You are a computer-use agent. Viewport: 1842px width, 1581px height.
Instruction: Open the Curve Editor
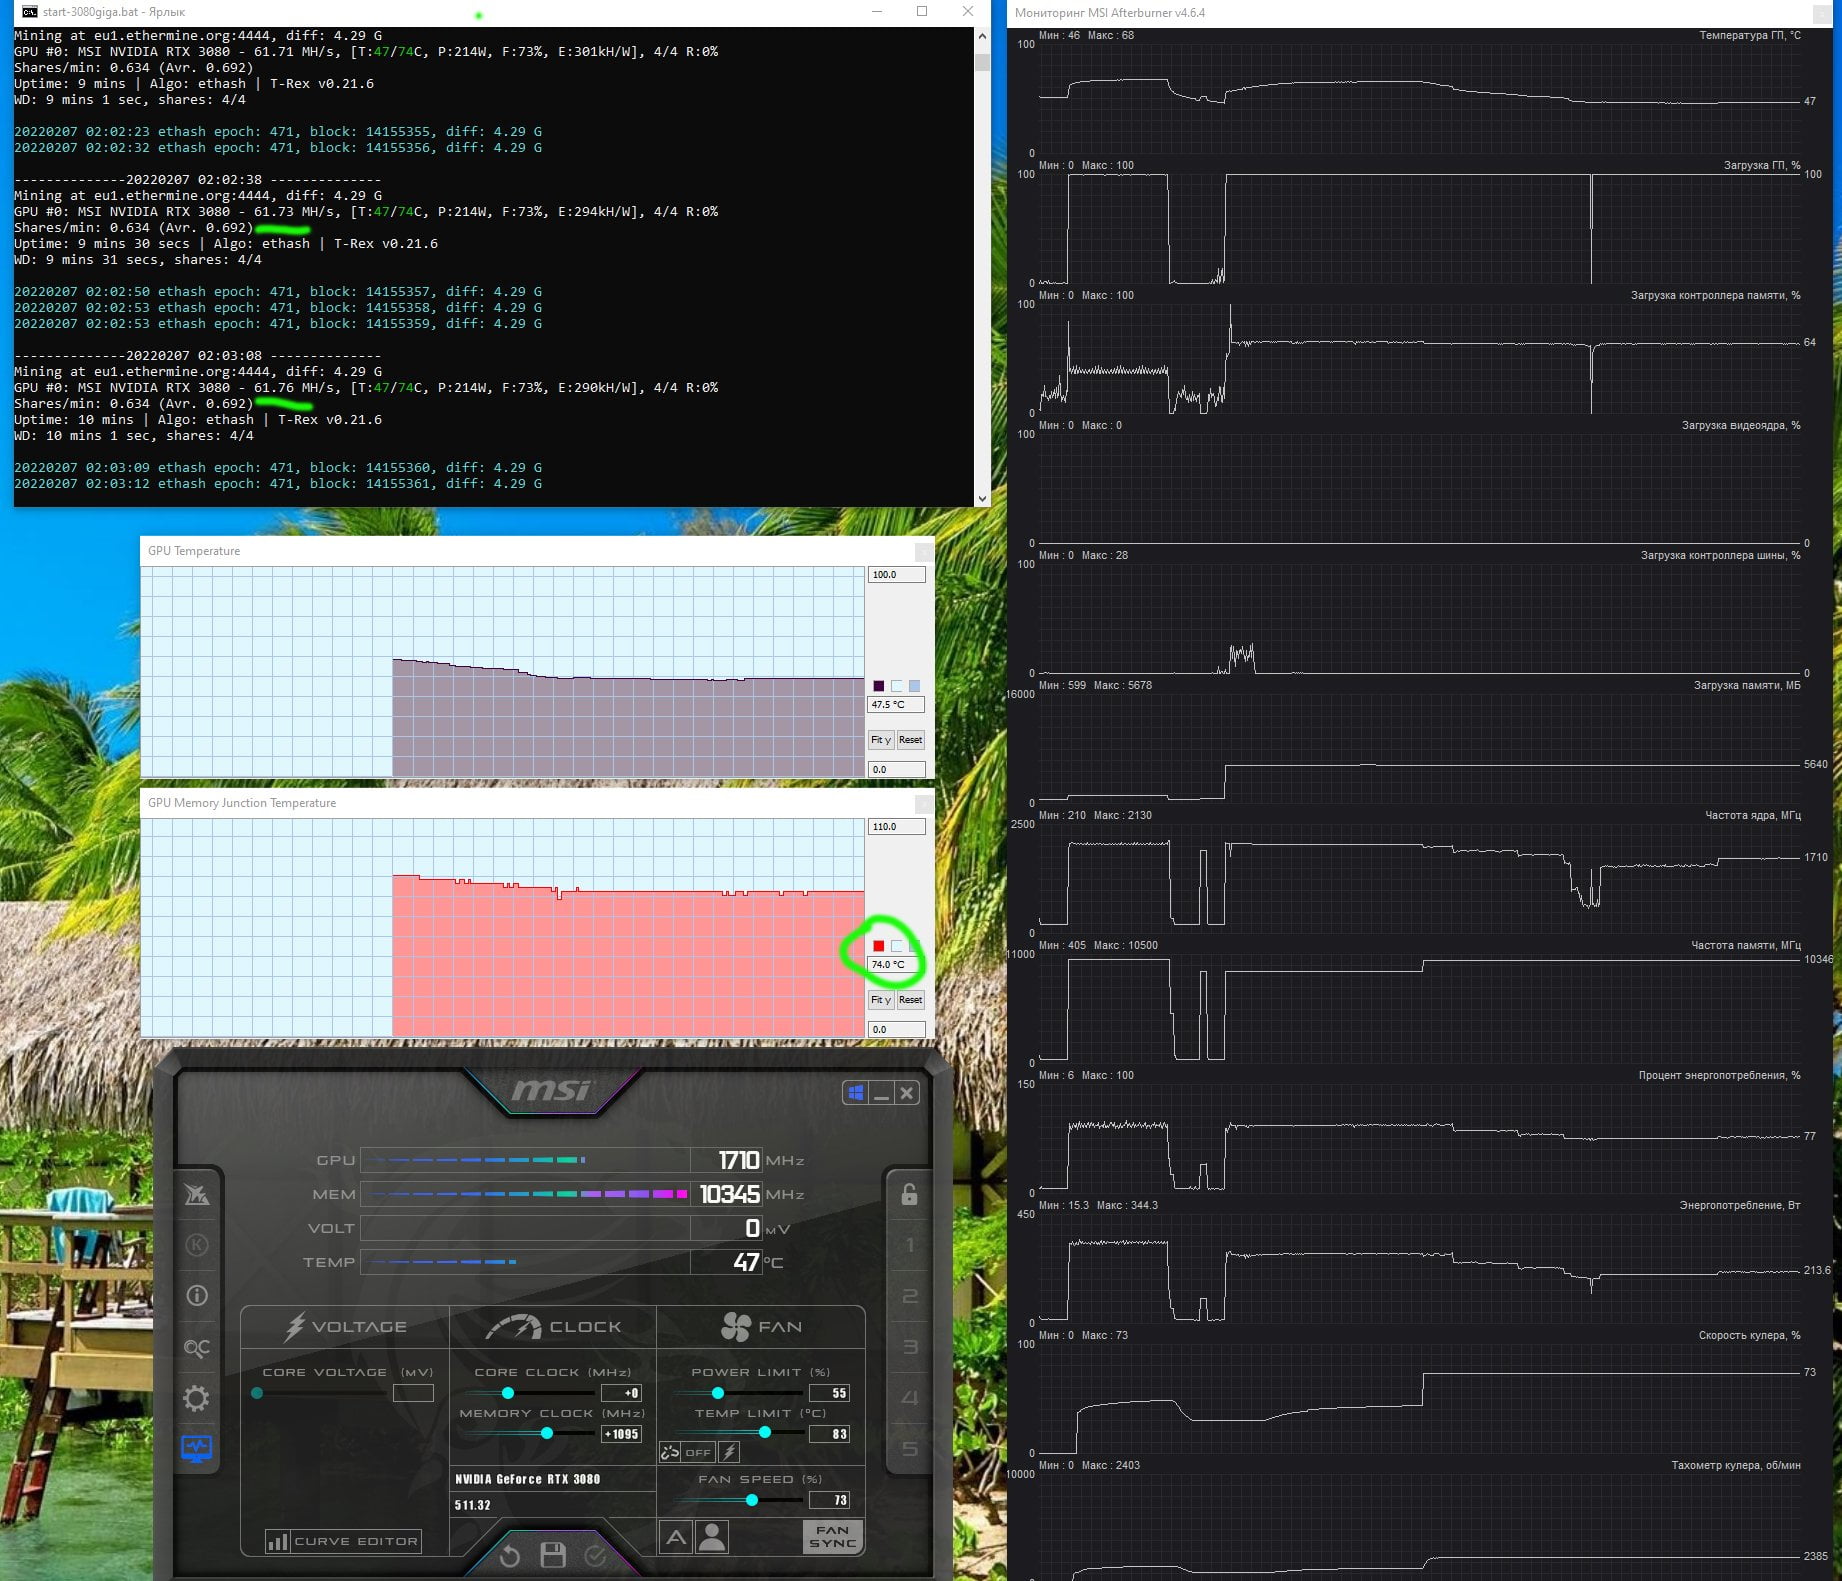343,1541
